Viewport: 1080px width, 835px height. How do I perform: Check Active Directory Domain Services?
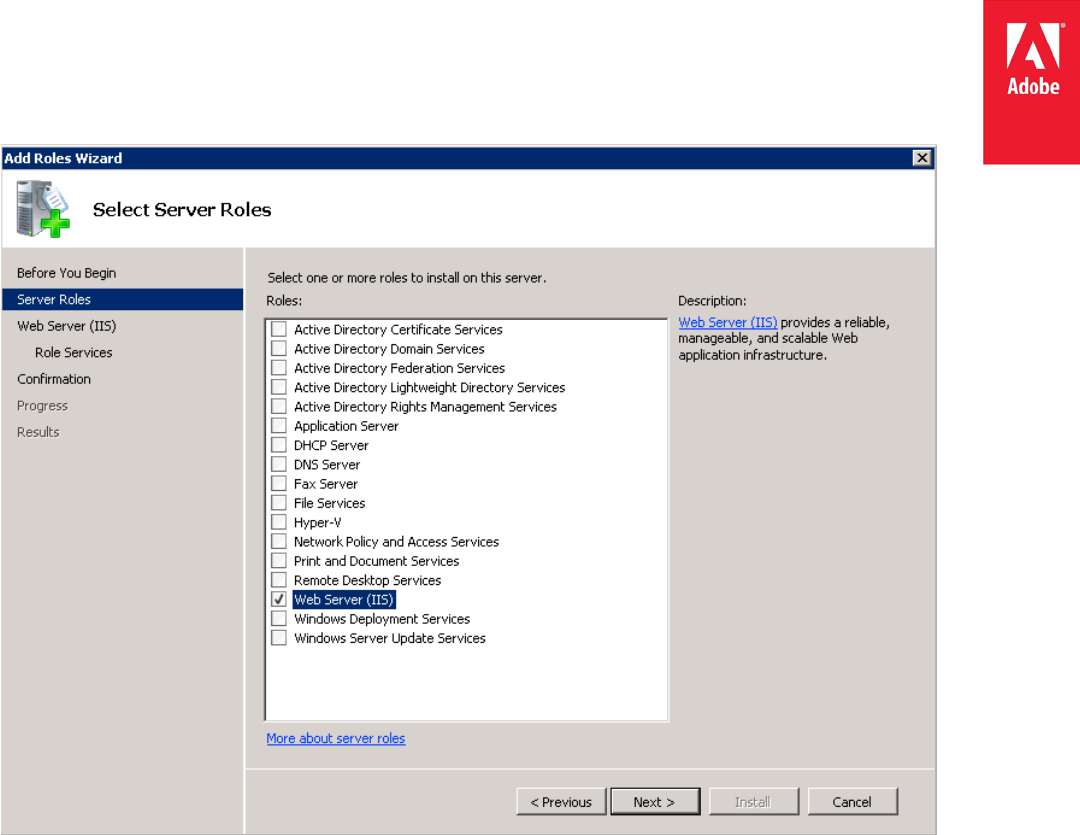279,348
